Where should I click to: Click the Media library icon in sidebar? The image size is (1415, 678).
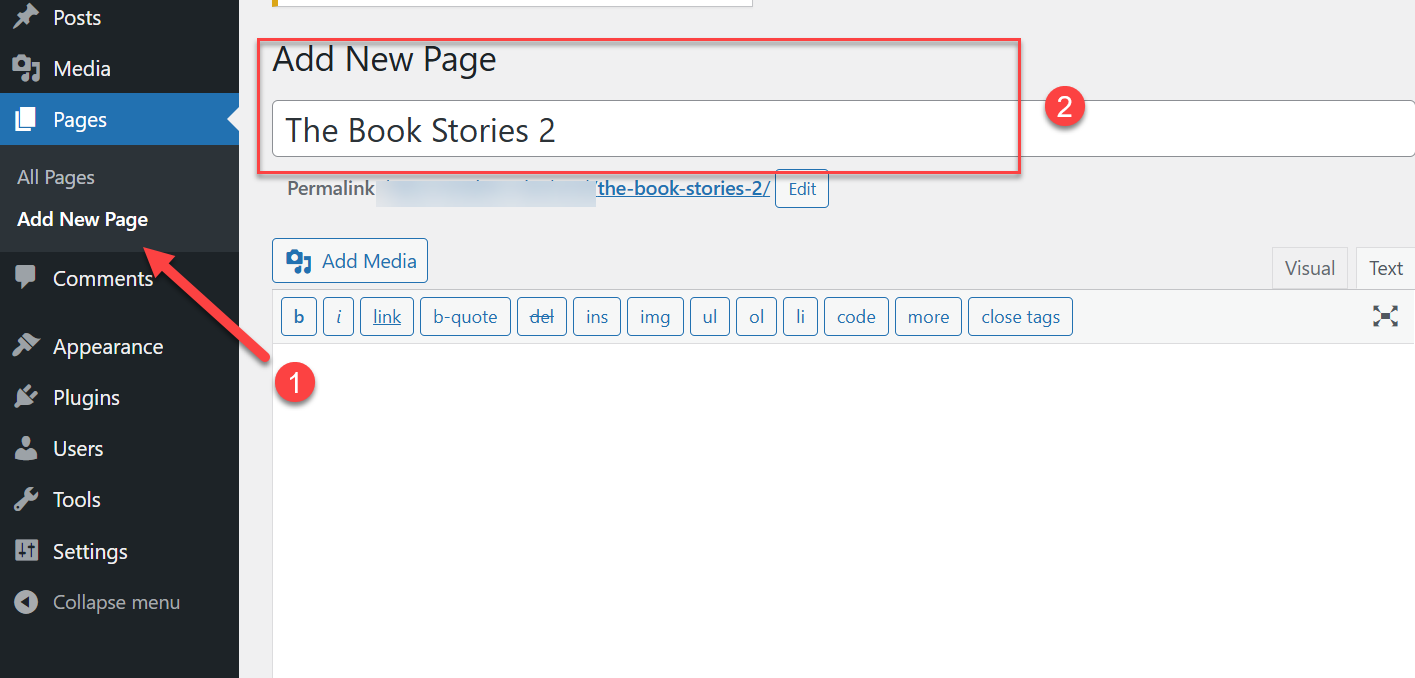click(x=26, y=69)
